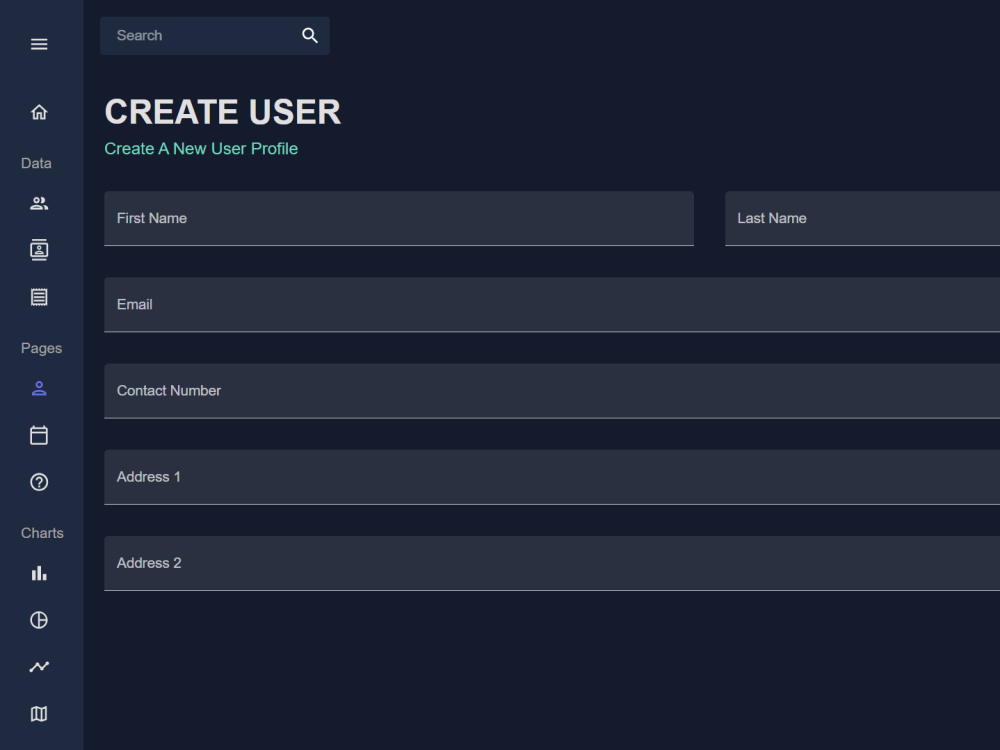Open the Home dashboard icon
The image size is (1000, 750).
[x=39, y=112]
